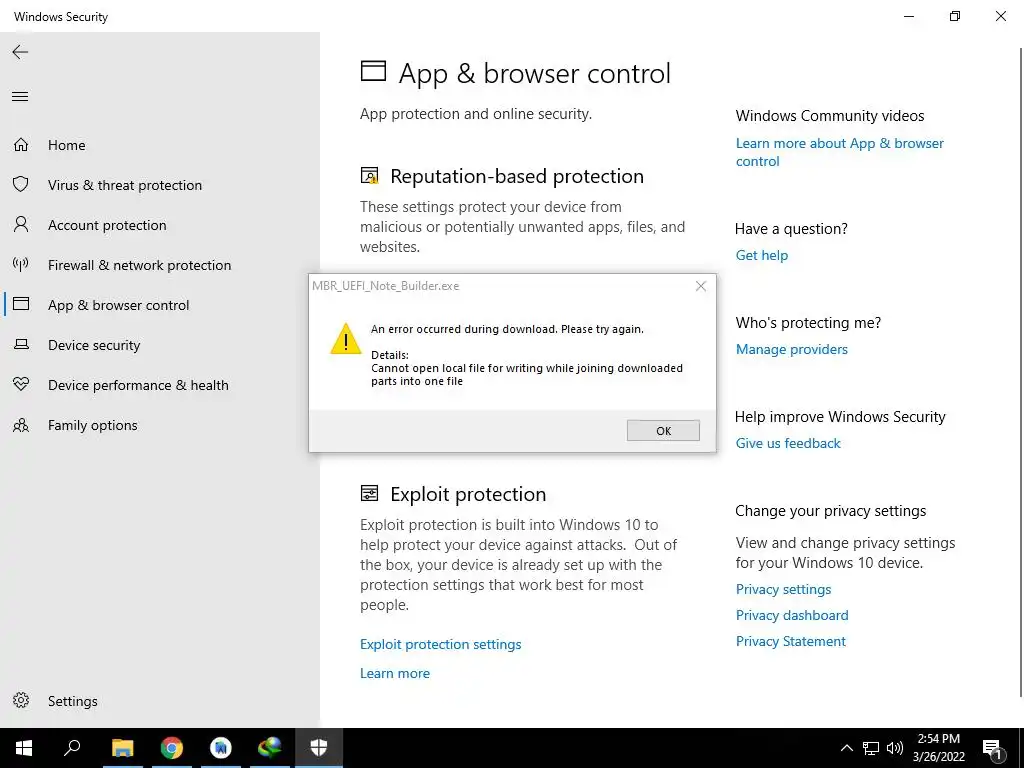
Task: Click "An error occurred during download" message
Action: point(507,329)
